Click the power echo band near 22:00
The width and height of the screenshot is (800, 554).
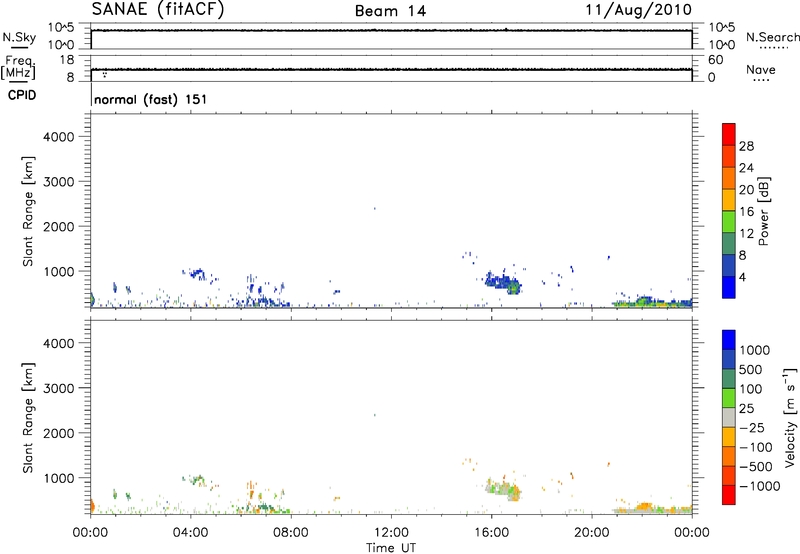[x=652, y=302]
